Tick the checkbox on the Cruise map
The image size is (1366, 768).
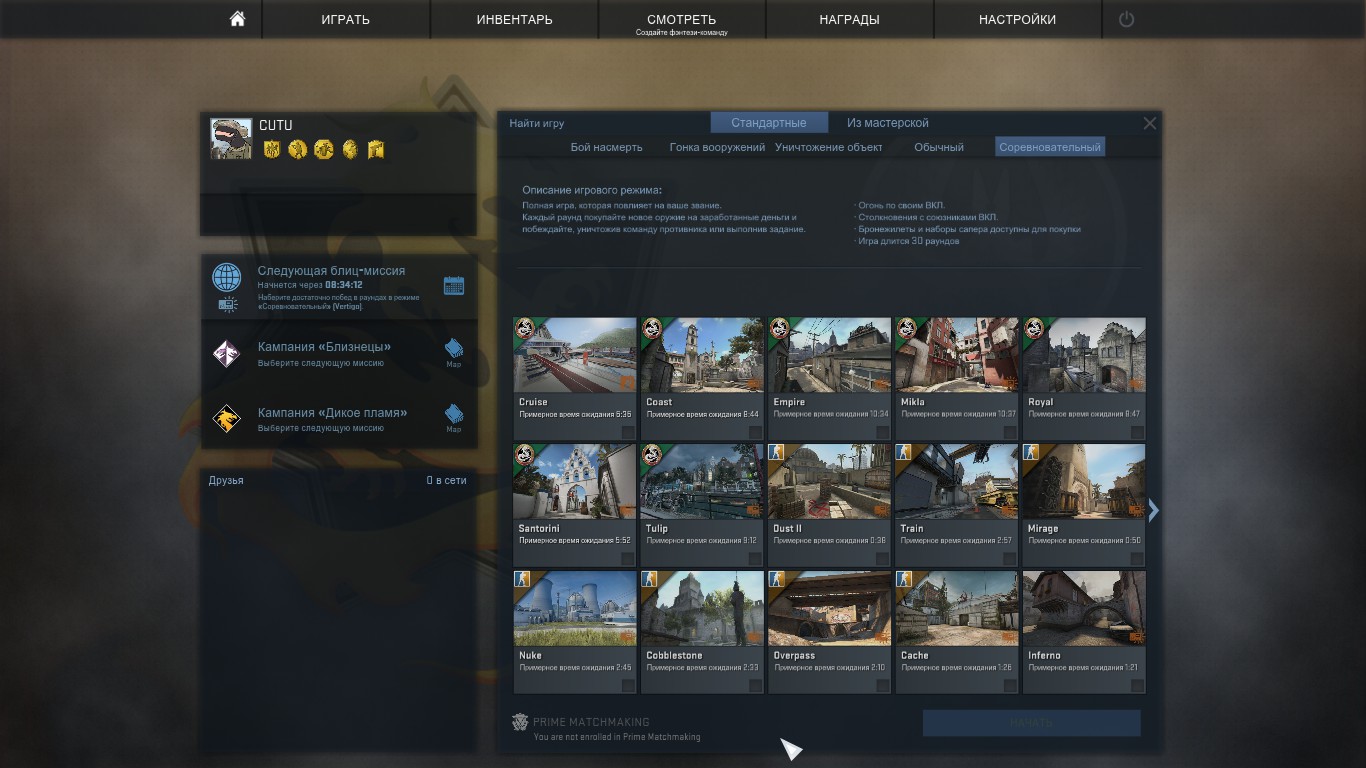[x=628, y=432]
